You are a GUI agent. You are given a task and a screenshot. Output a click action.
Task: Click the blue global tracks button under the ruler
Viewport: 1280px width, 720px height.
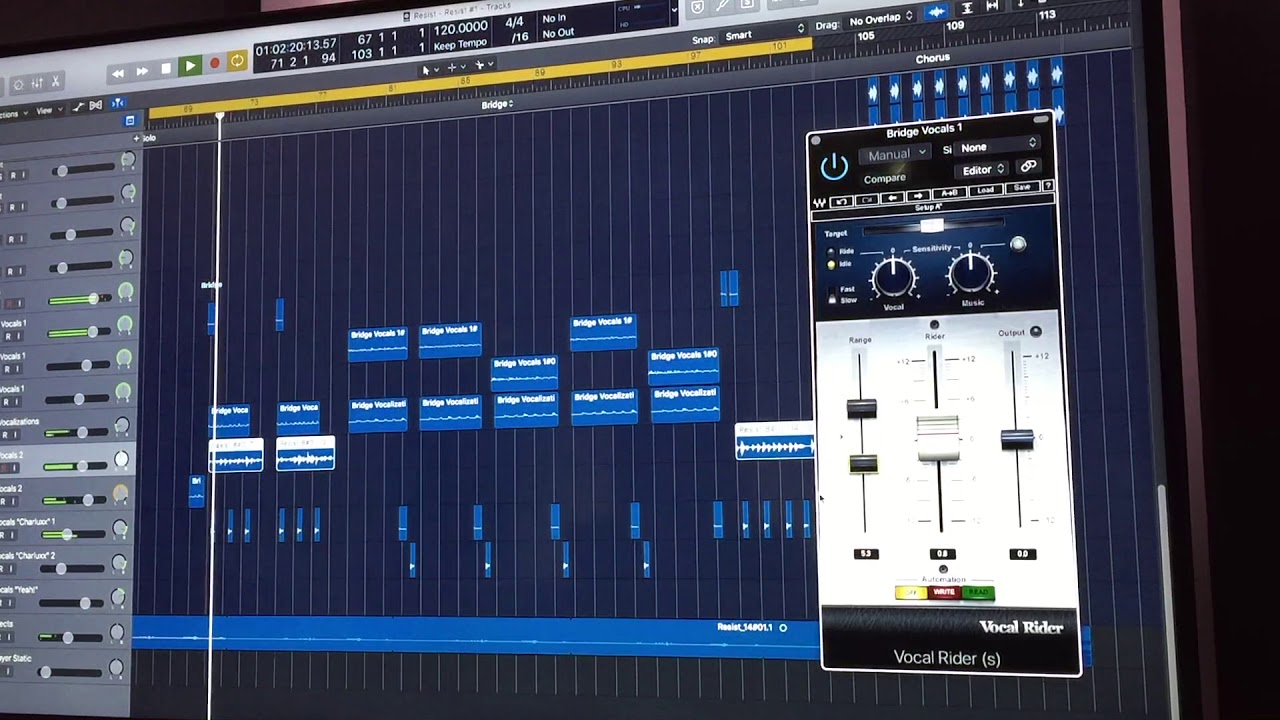click(x=130, y=120)
